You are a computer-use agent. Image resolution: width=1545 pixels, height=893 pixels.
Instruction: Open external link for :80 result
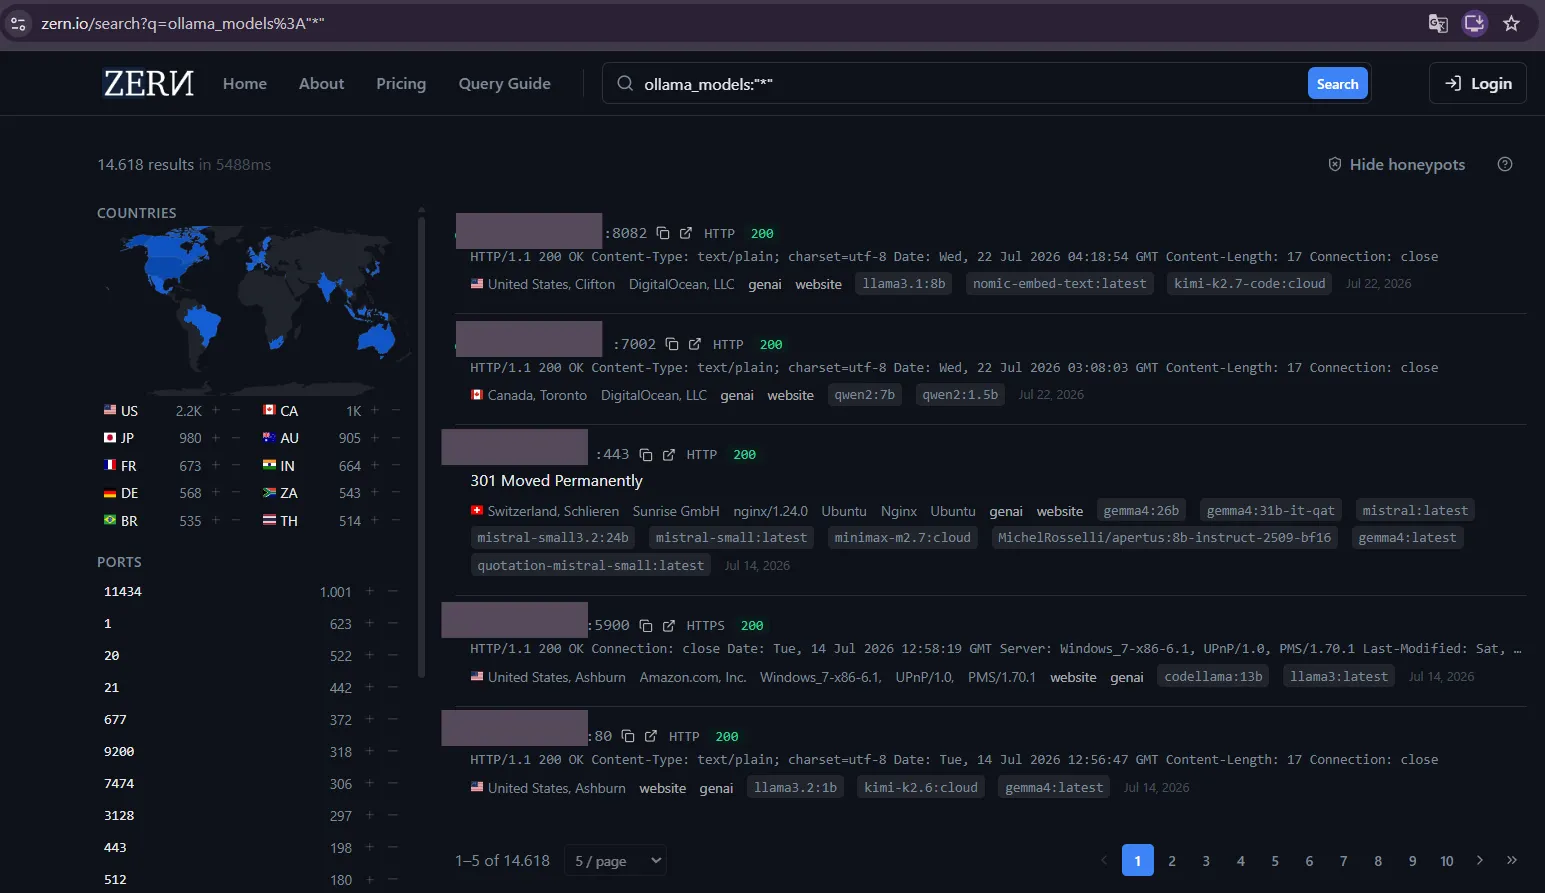(x=651, y=736)
